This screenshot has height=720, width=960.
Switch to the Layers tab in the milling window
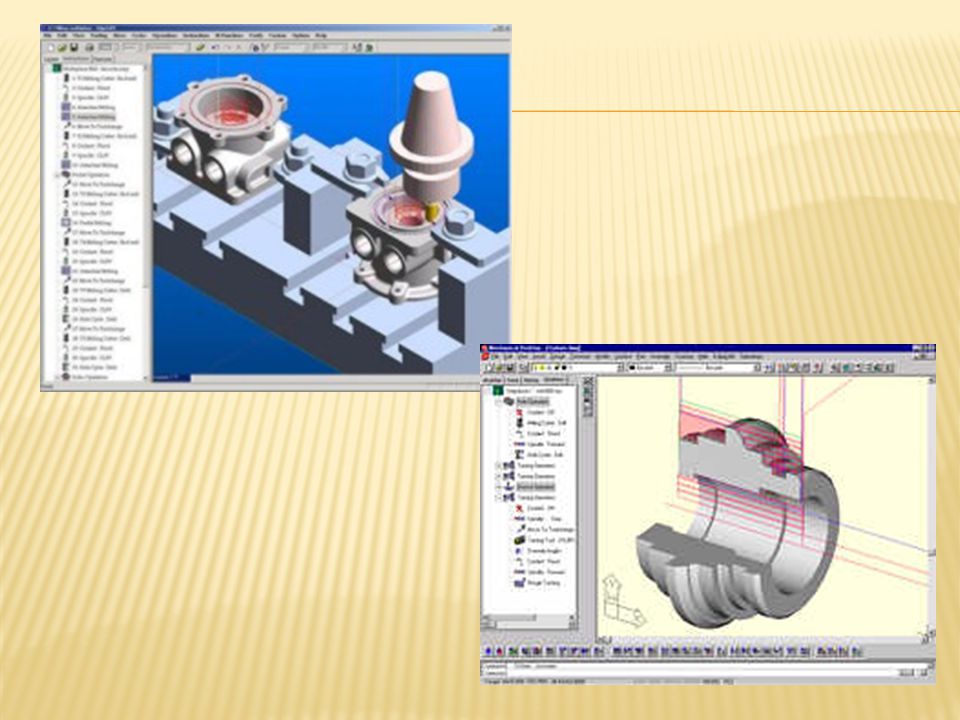coord(51,59)
